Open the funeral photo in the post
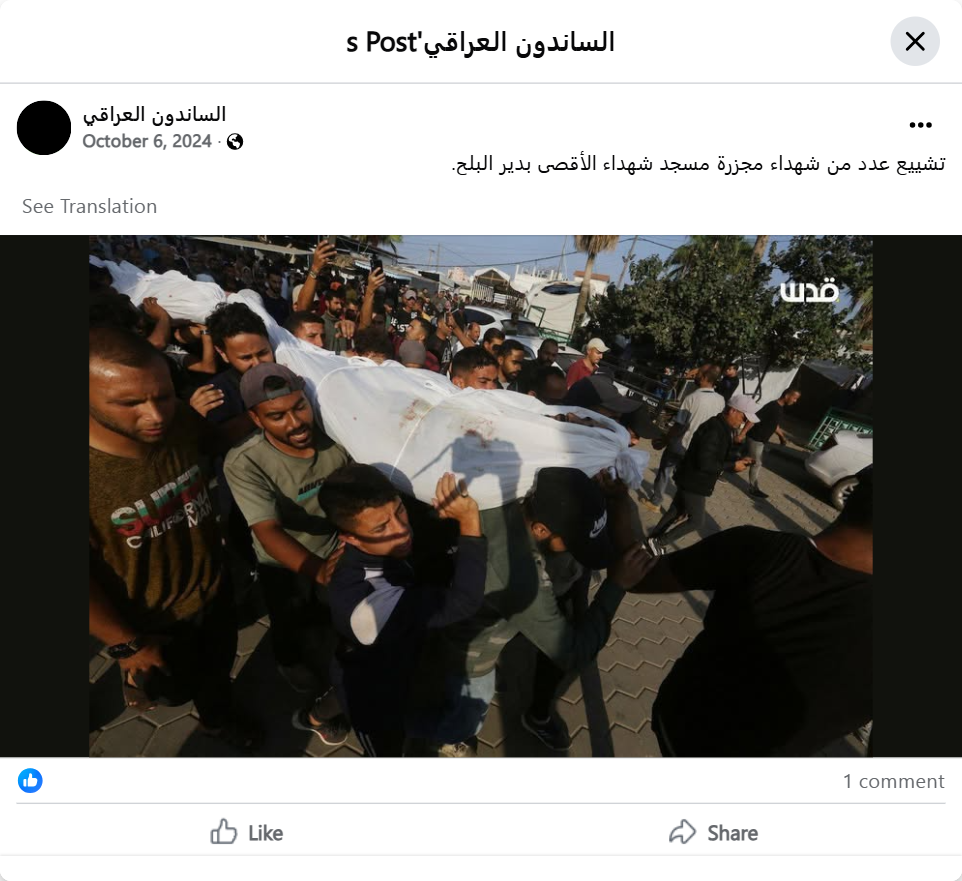The width and height of the screenshot is (962, 881). click(481, 496)
